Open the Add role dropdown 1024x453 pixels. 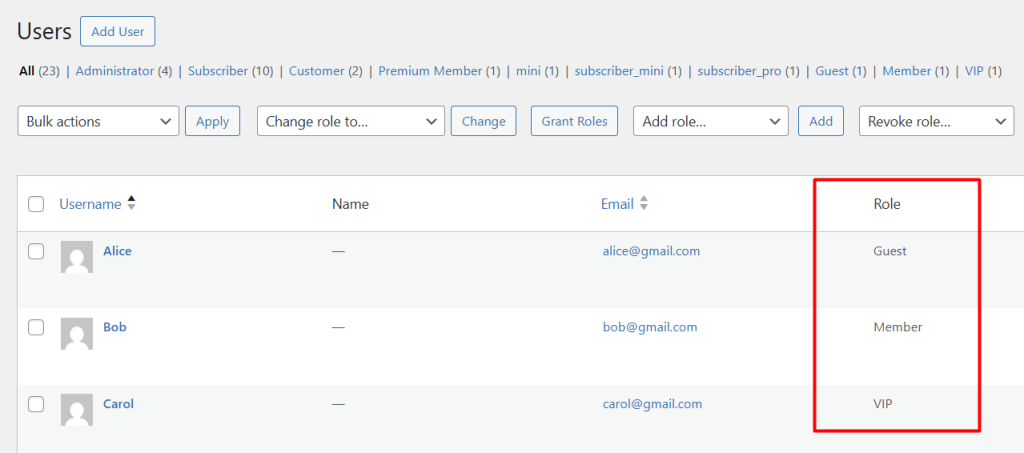coord(710,121)
